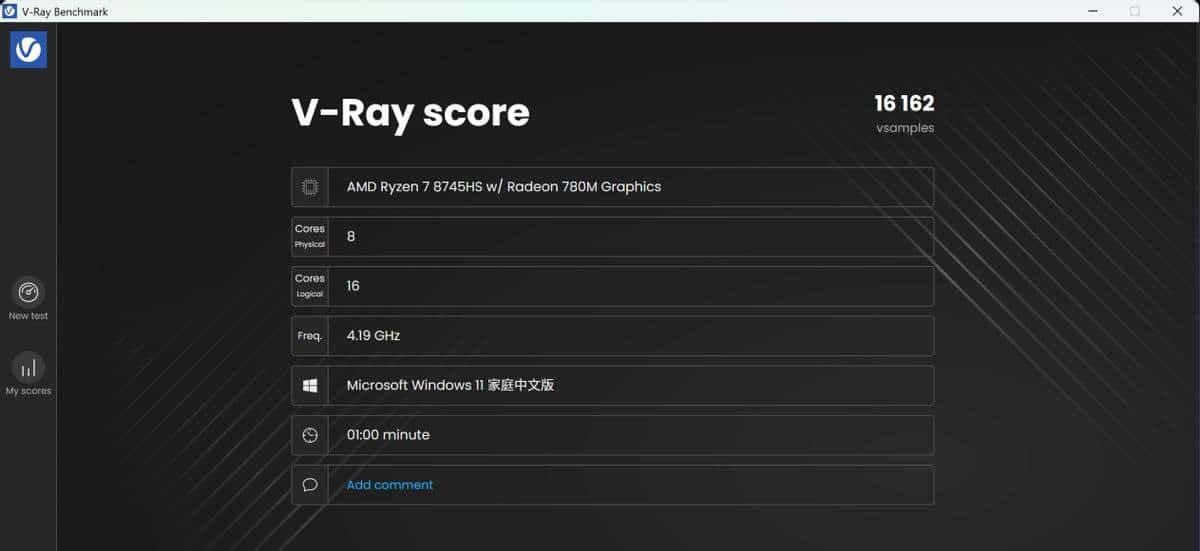The image size is (1200, 551).
Task: Select the 4.19 GHz frequency value
Action: [x=373, y=336]
